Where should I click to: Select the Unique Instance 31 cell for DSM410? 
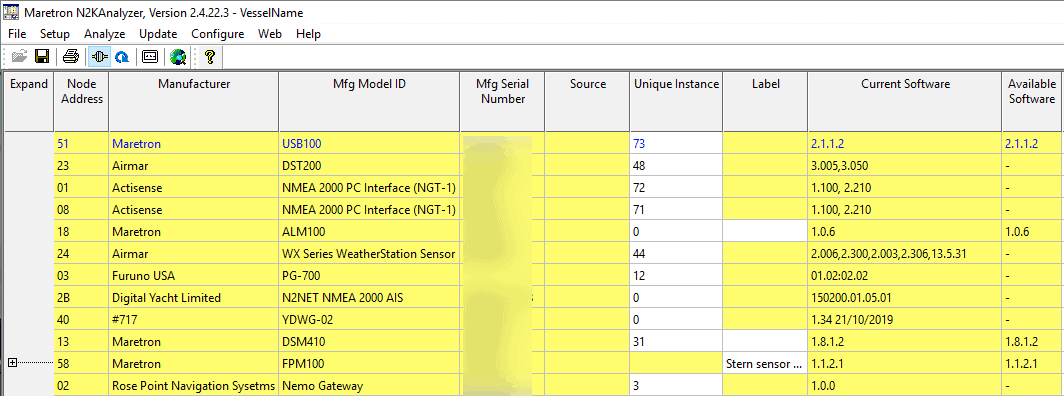coord(677,342)
